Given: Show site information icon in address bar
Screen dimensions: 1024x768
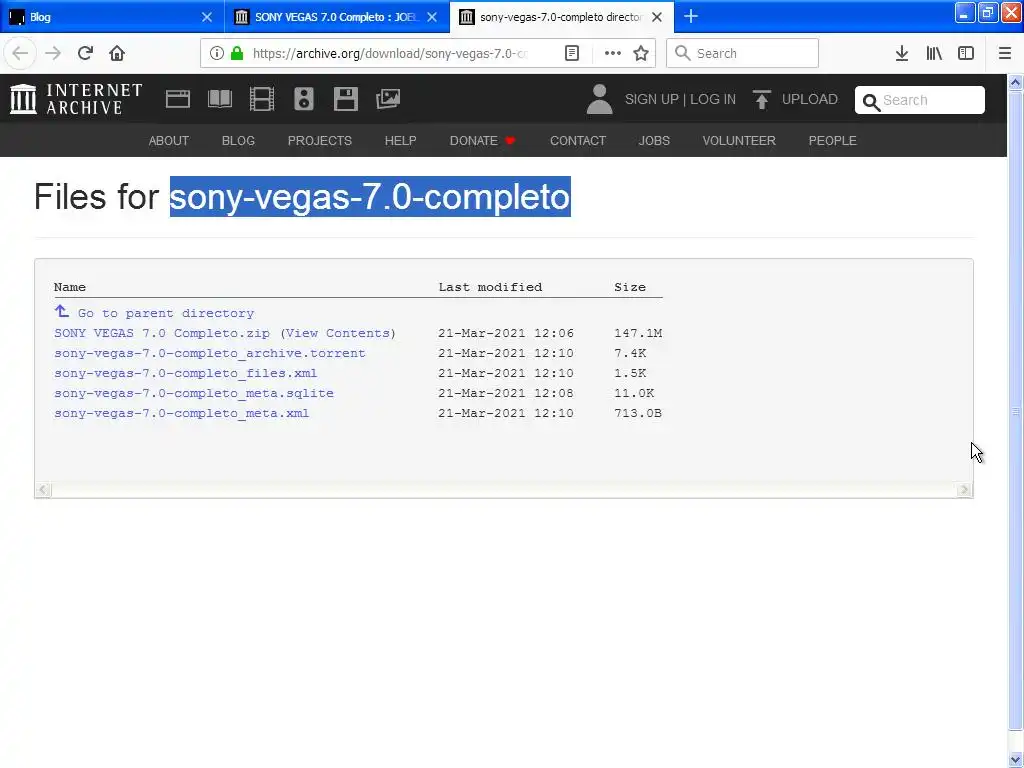Looking at the screenshot, I should [217, 54].
